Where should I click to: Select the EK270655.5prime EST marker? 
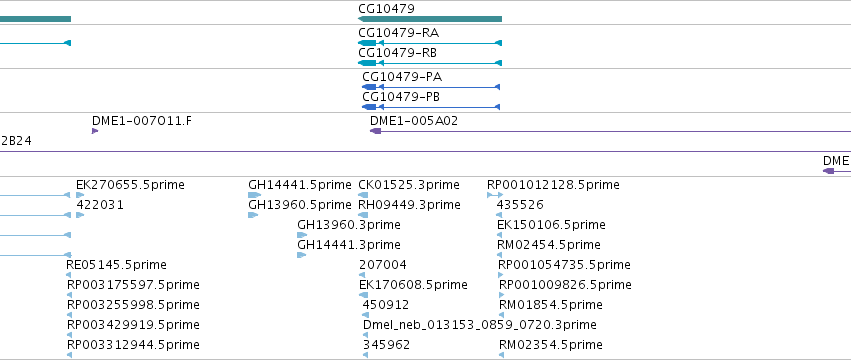coord(80,195)
